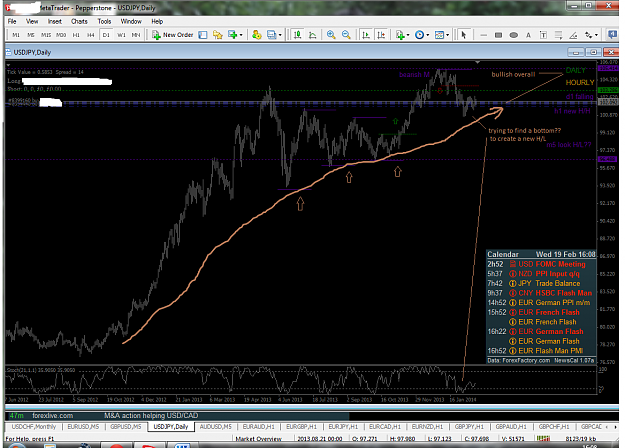This screenshot has height=448, width=625.
Task: Click the terminal window toolbar icon
Action: click(271, 35)
